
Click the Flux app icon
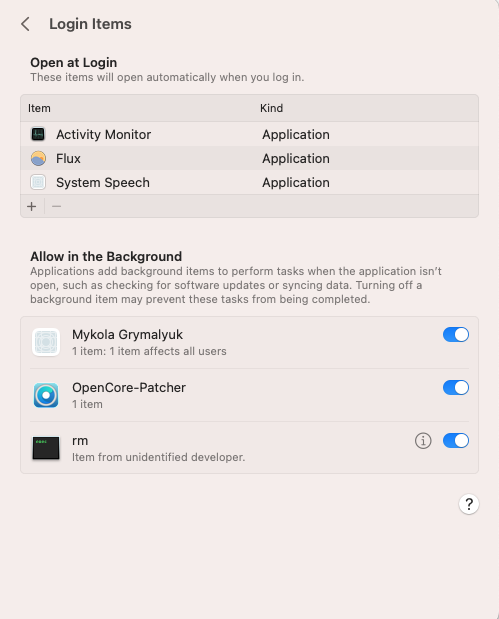[38, 158]
